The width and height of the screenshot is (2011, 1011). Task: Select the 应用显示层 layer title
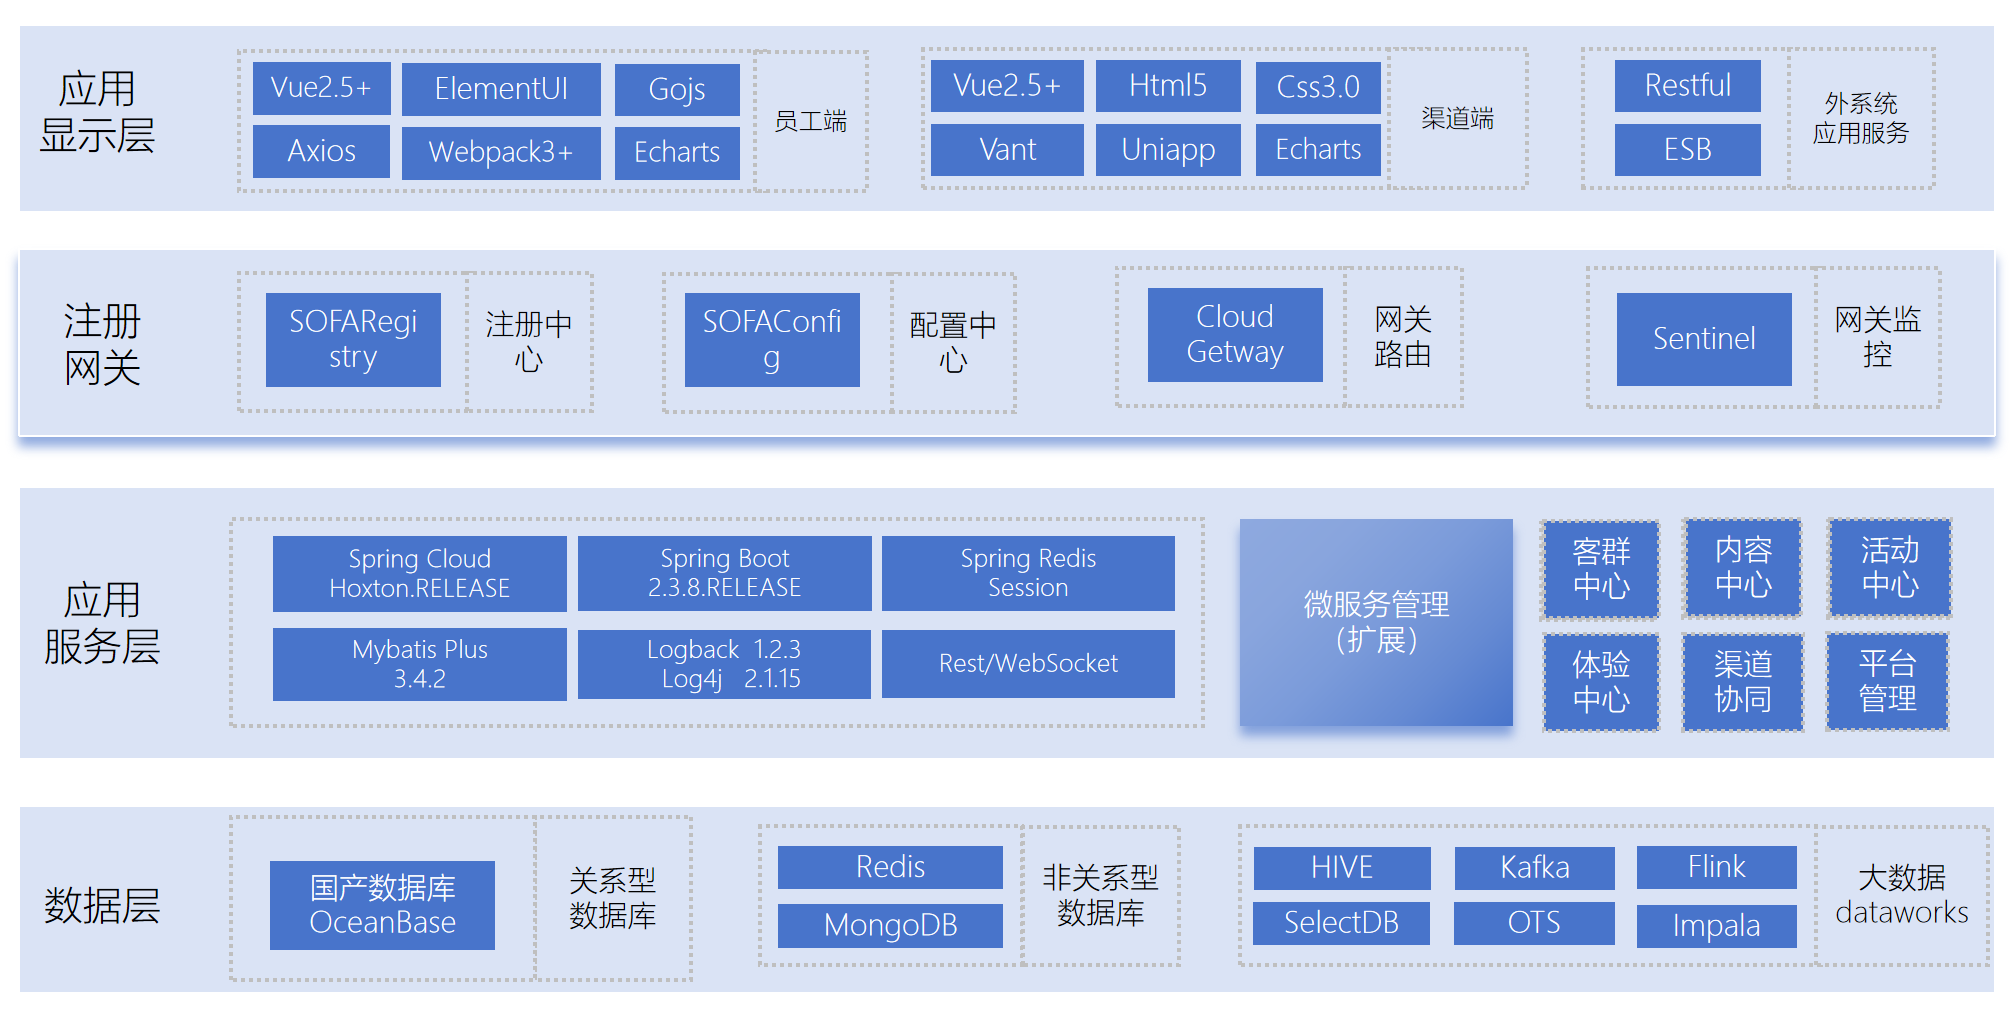(97, 112)
